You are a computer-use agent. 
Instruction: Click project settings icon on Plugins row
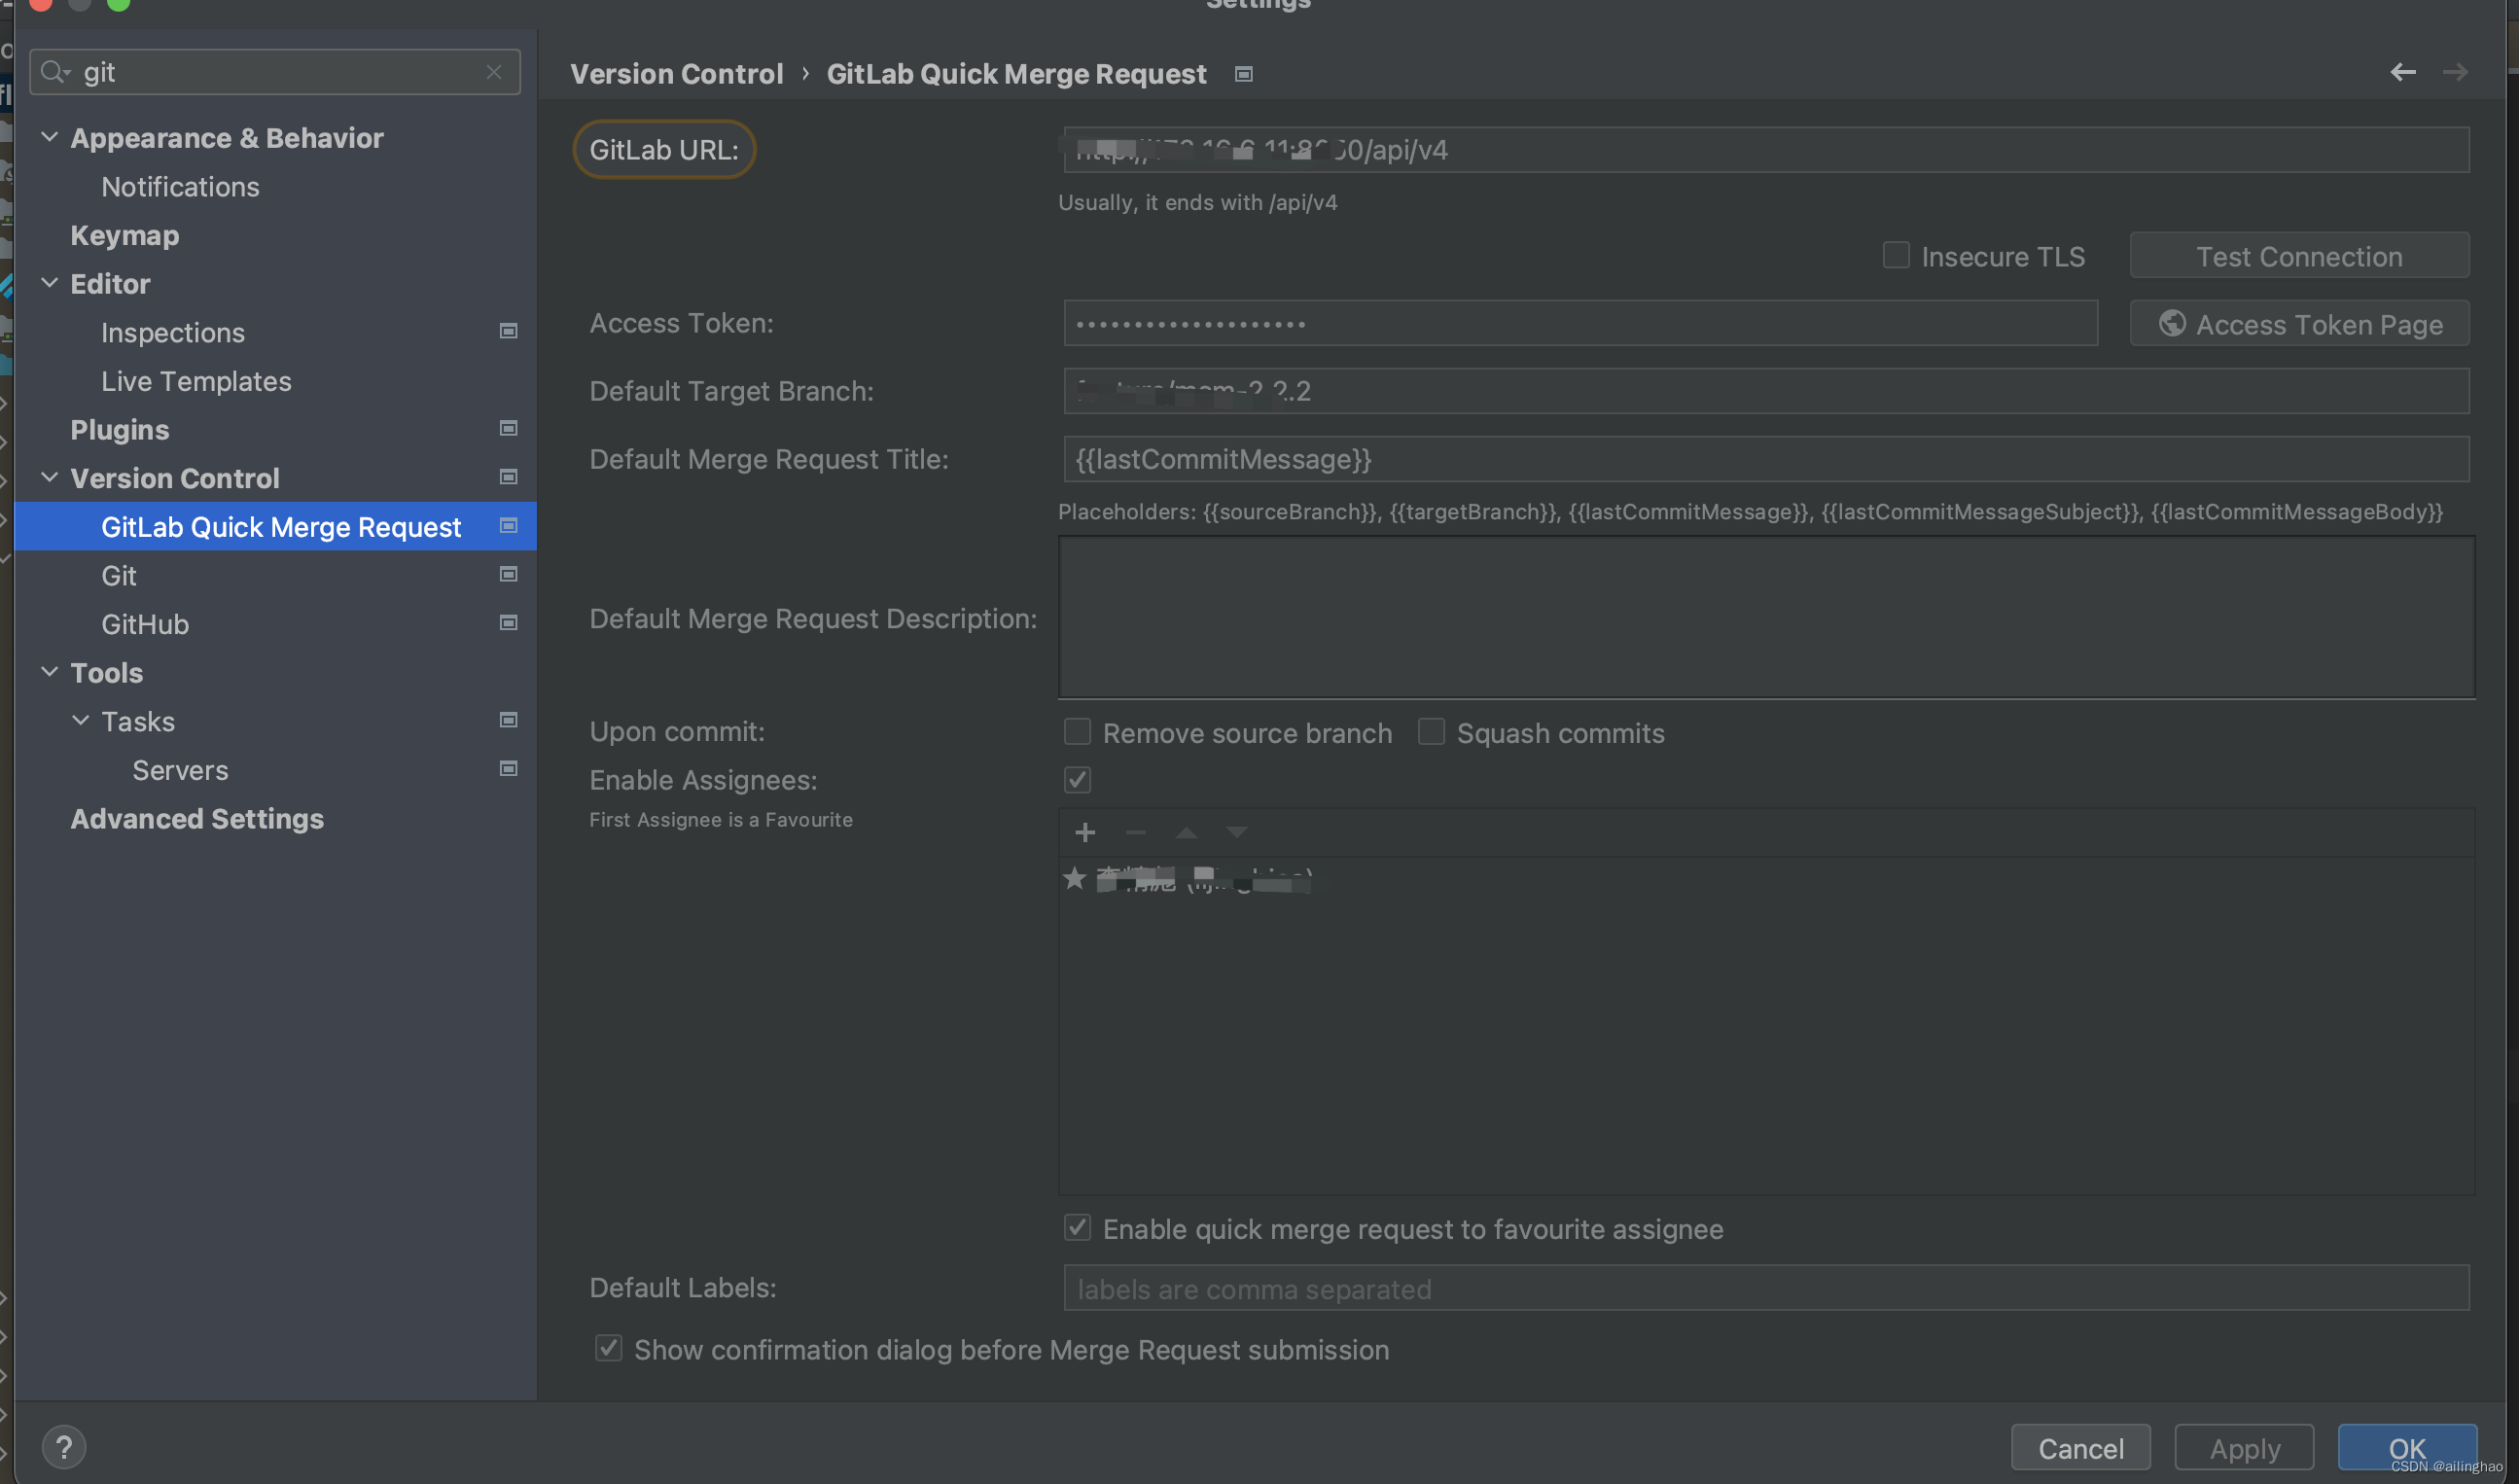(508, 428)
